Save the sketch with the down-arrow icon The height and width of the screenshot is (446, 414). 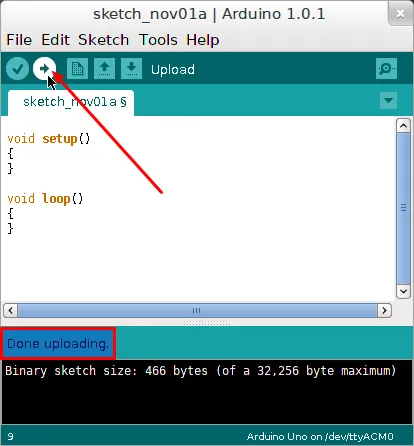pos(131,69)
